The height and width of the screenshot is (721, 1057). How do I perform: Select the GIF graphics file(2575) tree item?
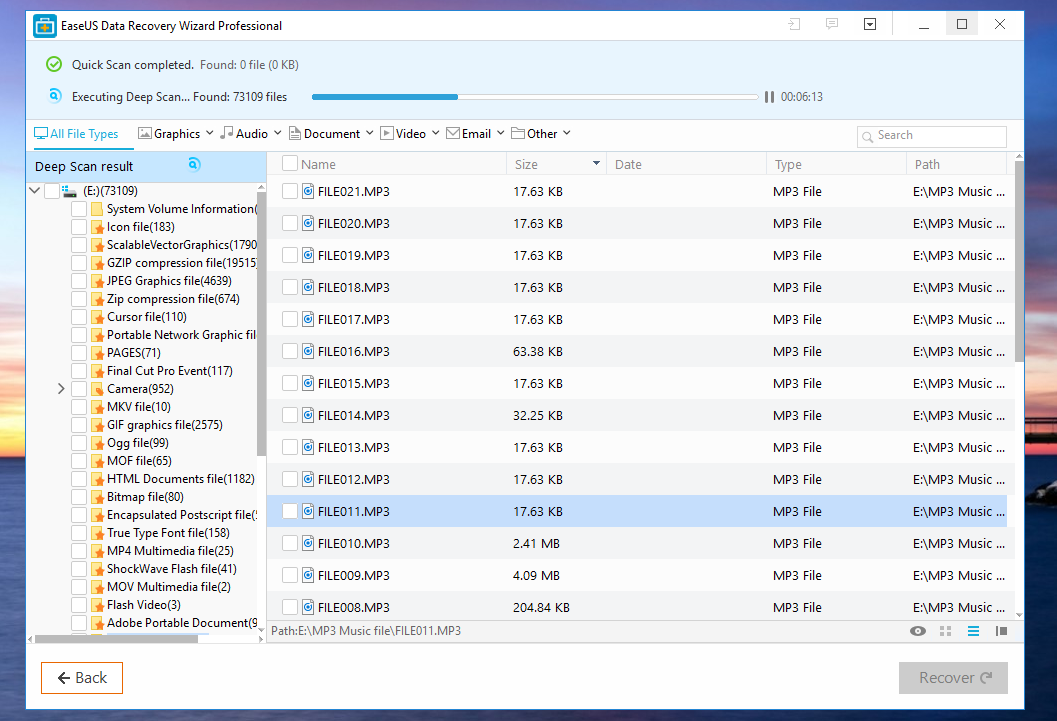point(164,425)
